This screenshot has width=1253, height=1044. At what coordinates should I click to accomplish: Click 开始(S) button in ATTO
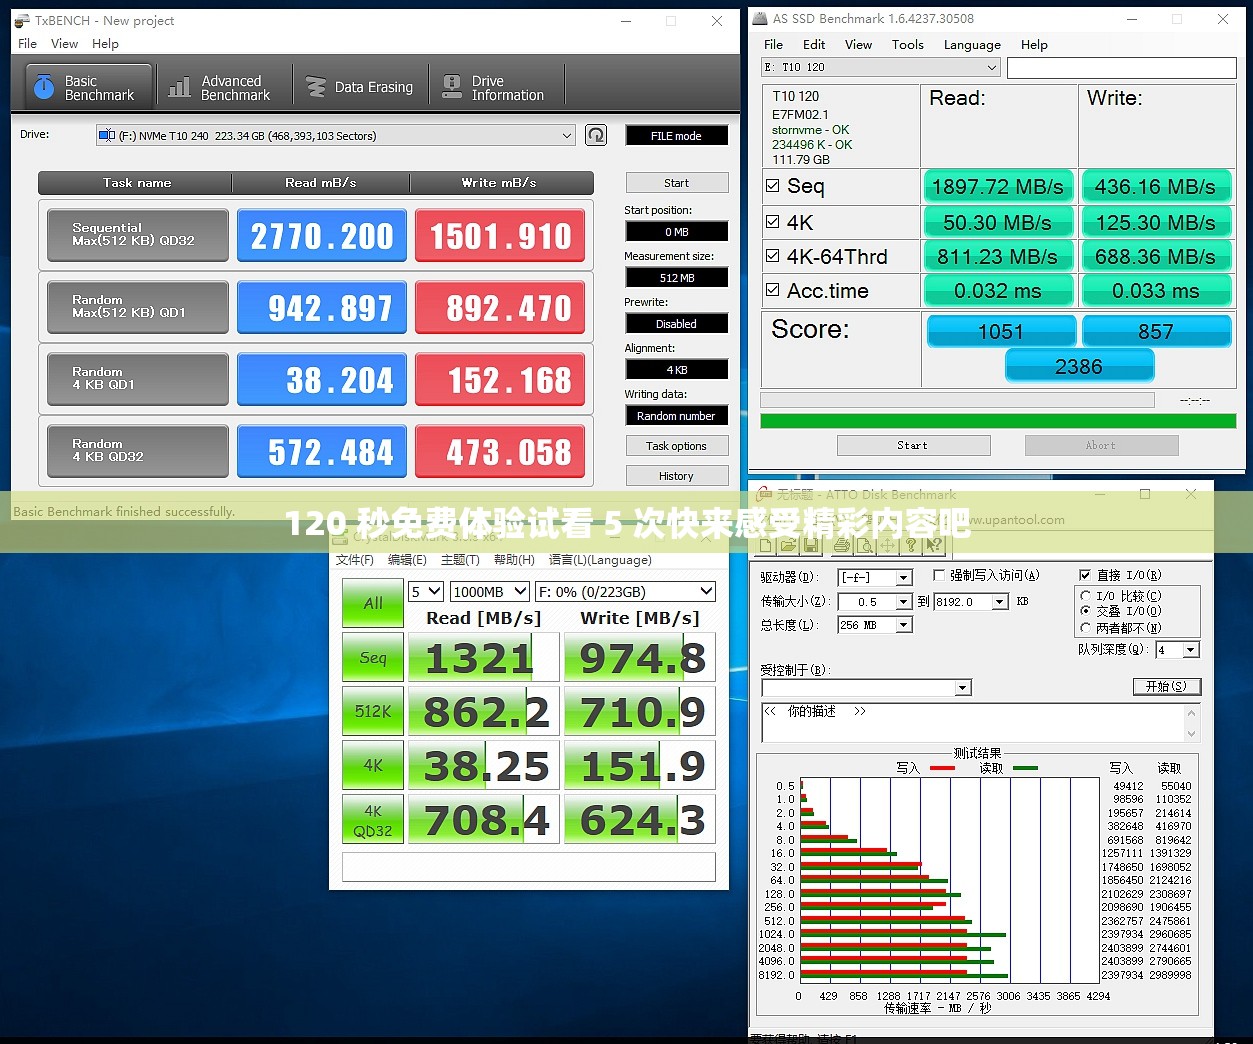(1167, 686)
